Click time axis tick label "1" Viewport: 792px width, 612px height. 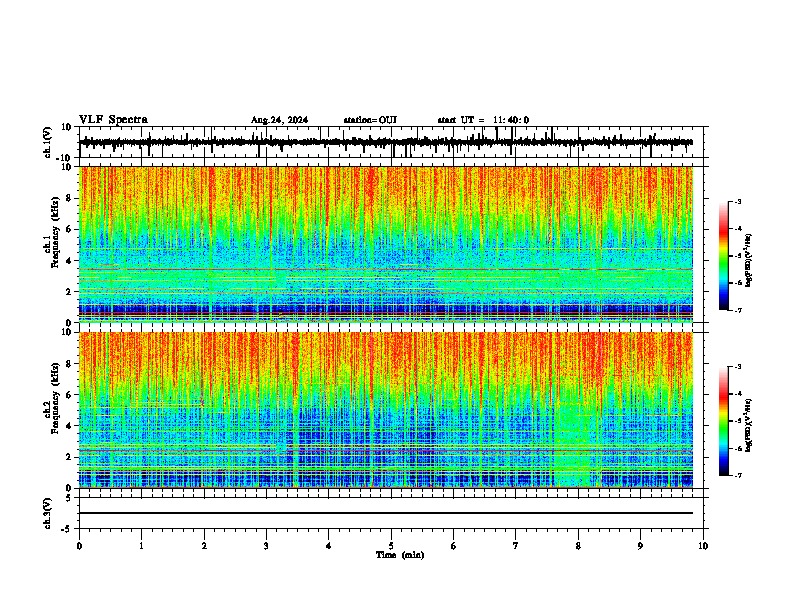tap(141, 546)
